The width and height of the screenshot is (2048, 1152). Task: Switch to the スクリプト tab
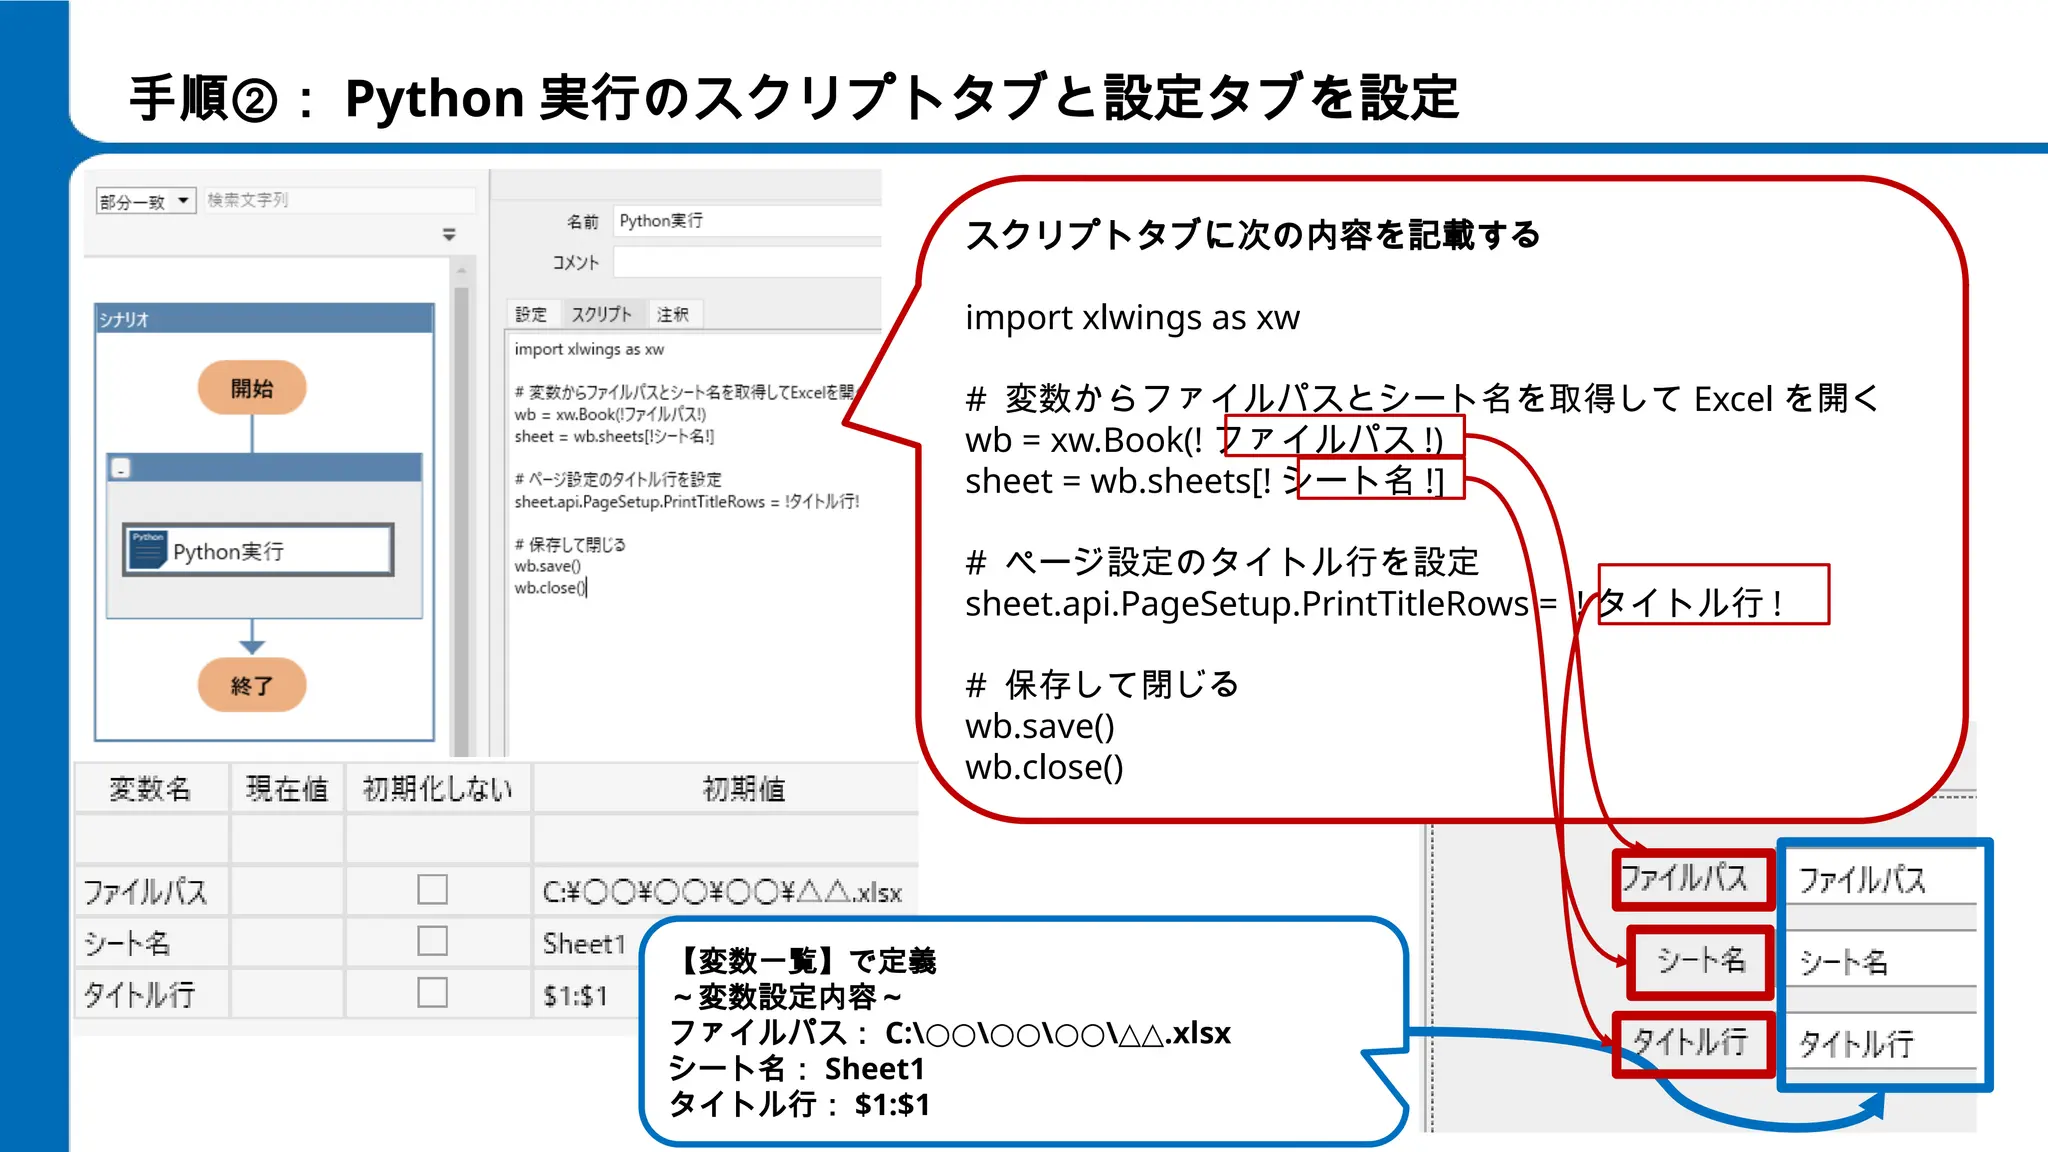point(602,314)
